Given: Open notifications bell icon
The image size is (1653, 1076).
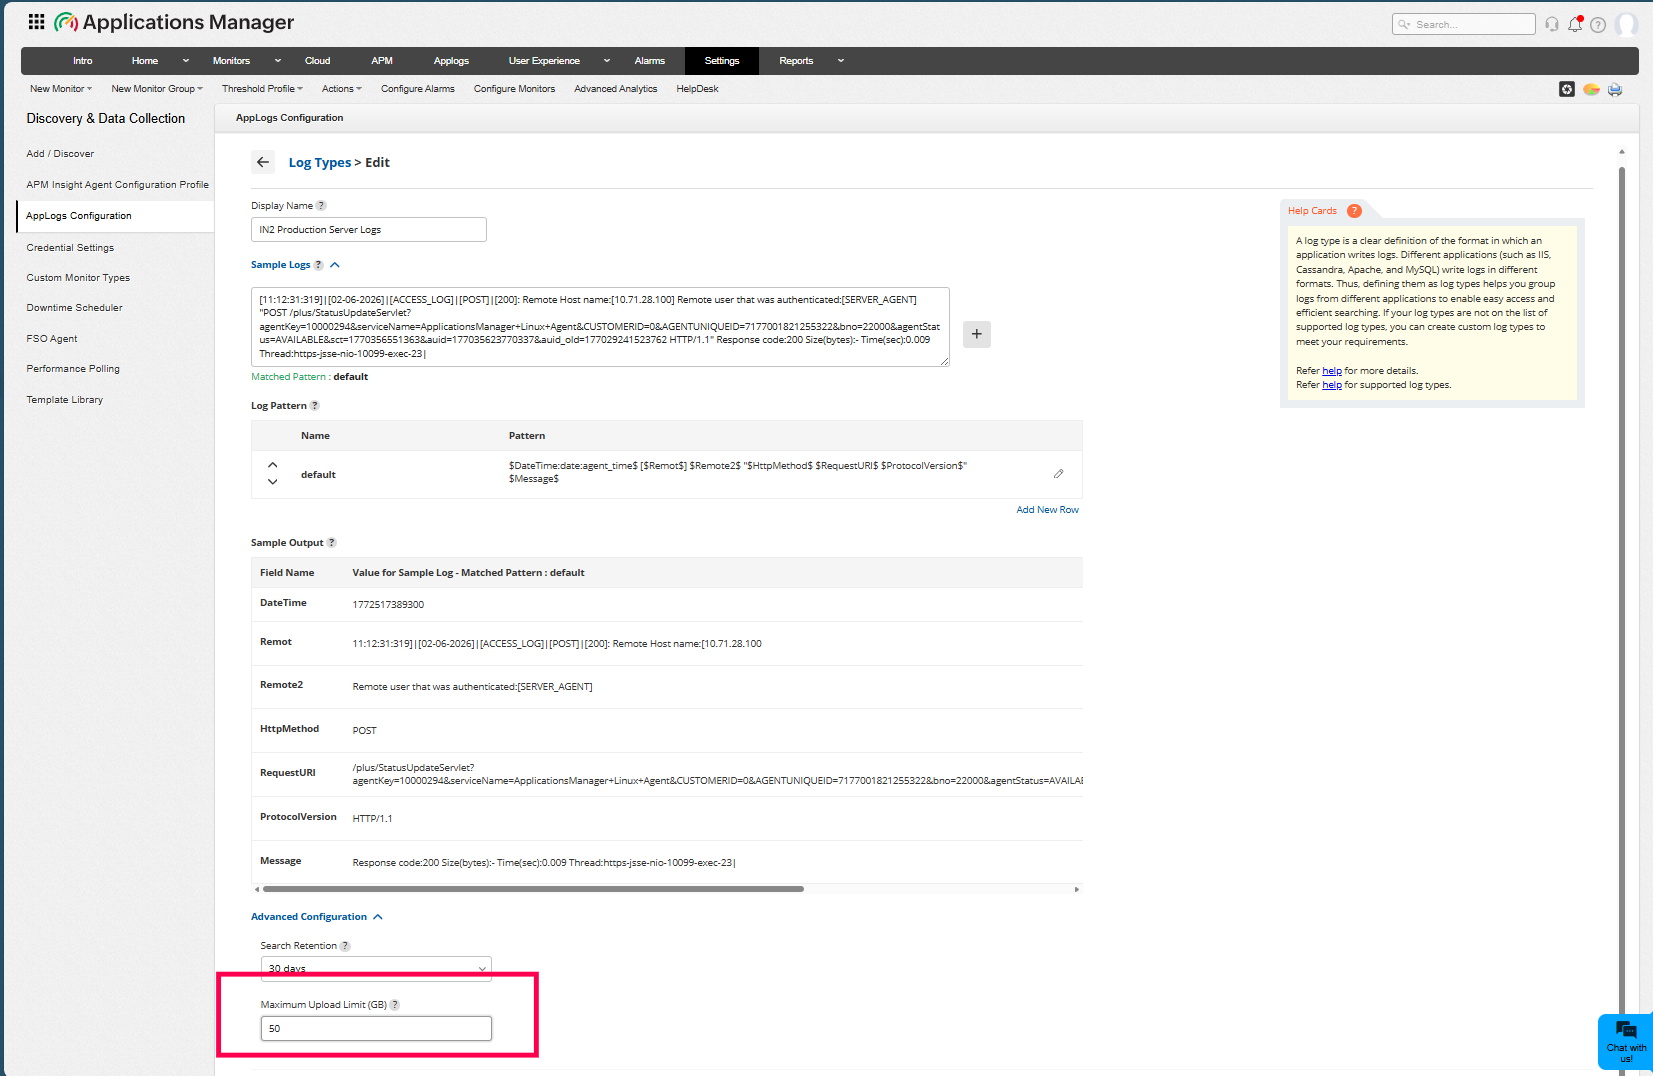Looking at the screenshot, I should click(x=1575, y=24).
